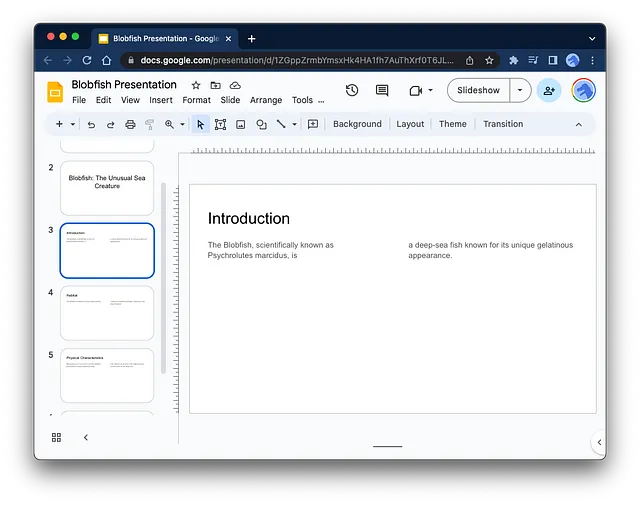
Task: Open the move to folder icon
Action: pos(216,85)
